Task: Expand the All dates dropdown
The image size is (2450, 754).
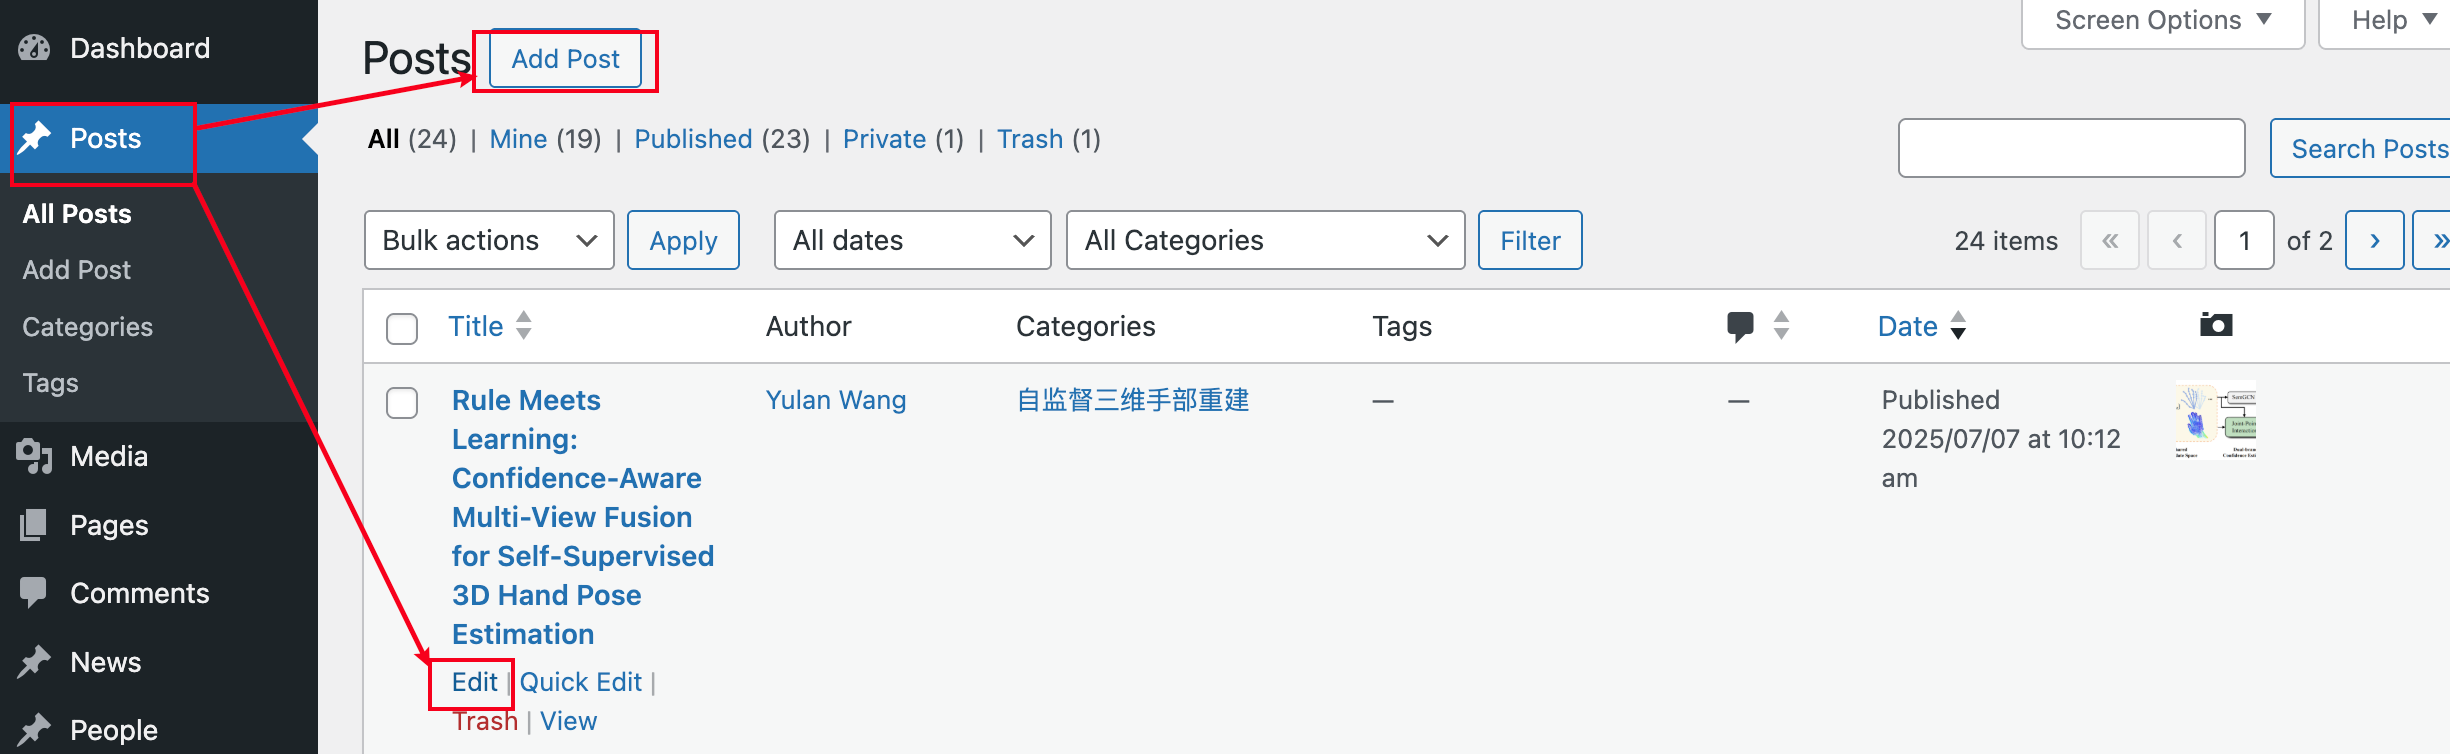Action: [x=912, y=240]
